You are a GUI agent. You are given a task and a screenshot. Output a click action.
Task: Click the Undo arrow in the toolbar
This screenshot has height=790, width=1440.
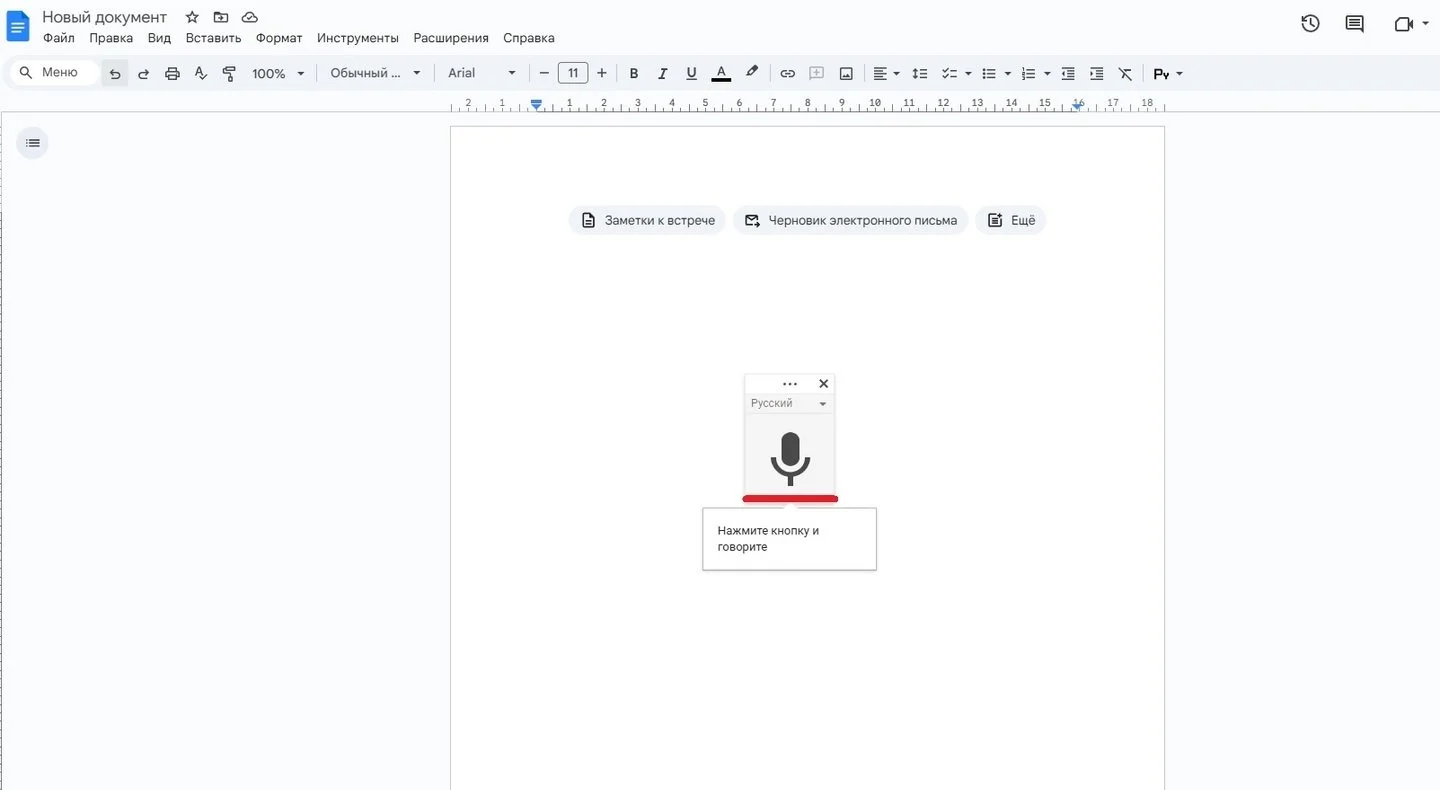pyautogui.click(x=115, y=73)
